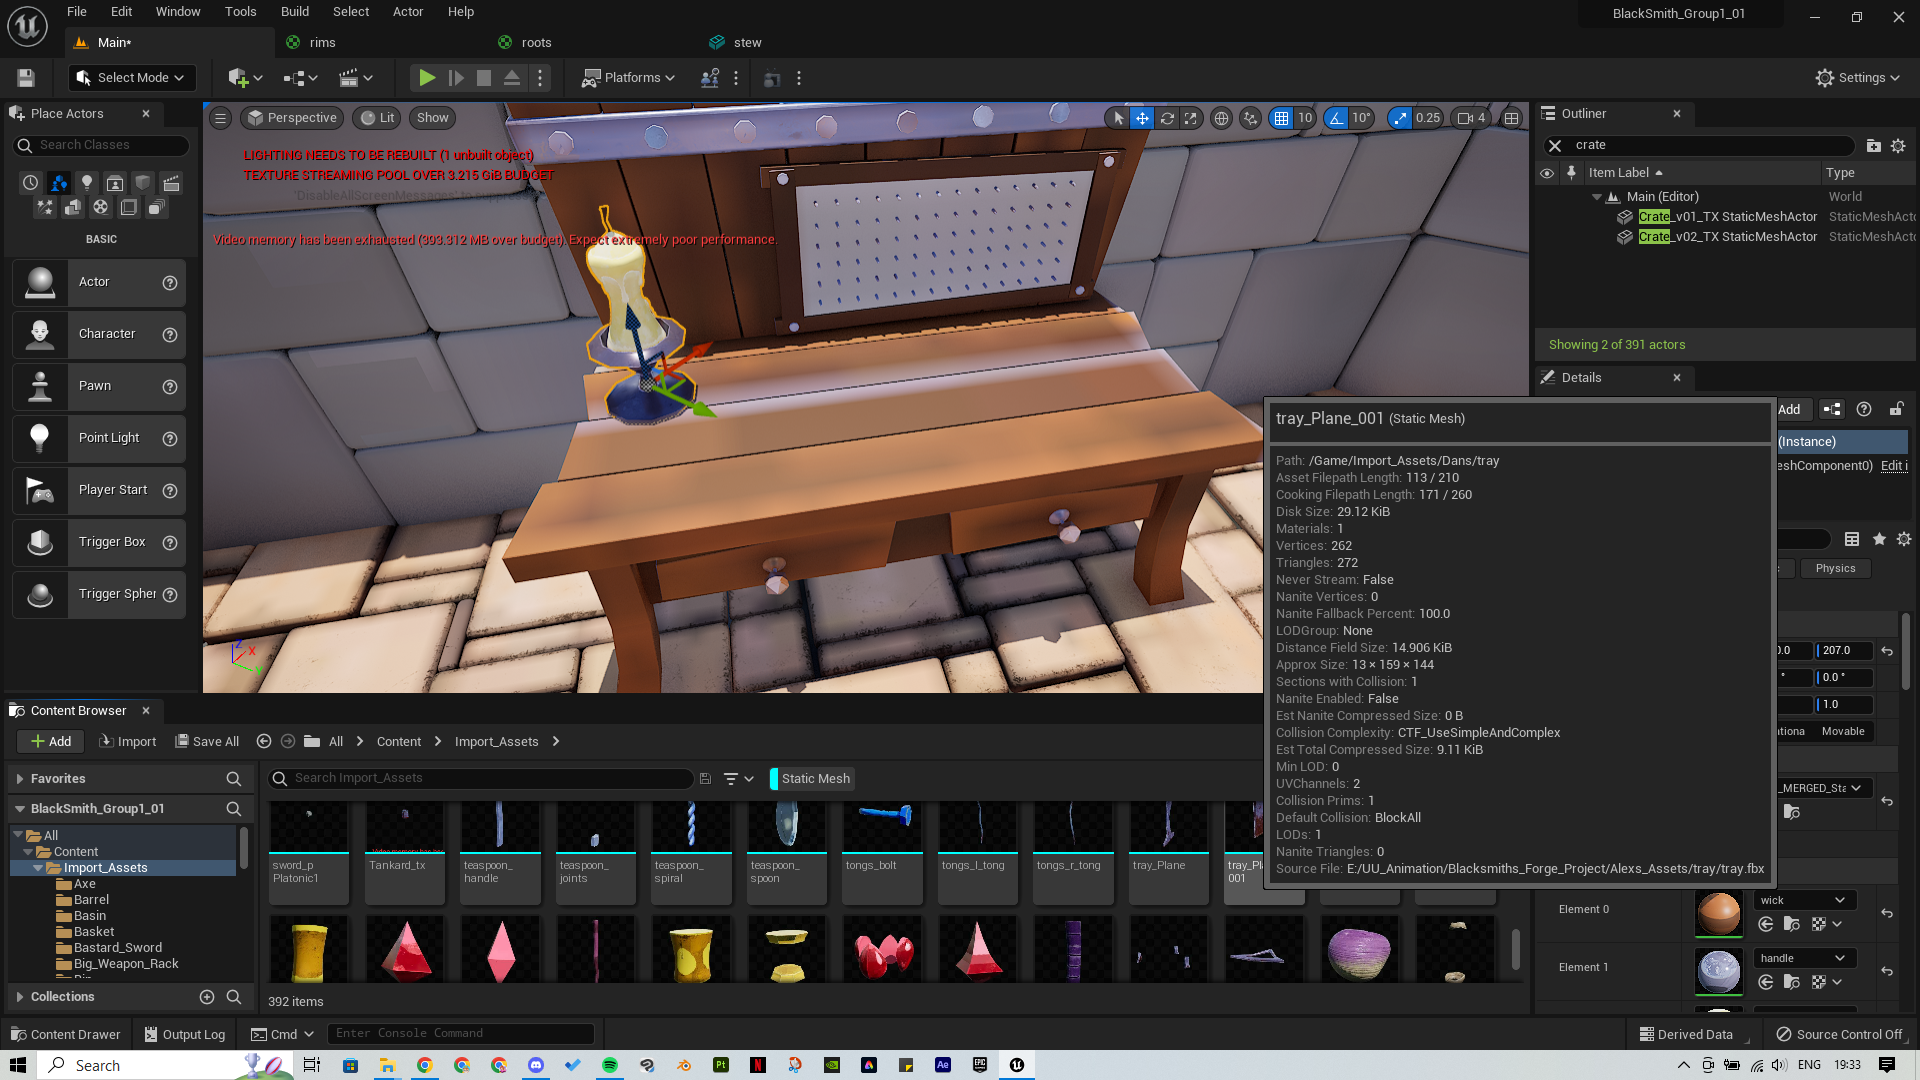Save the current level with the floppy icon

pos(26,78)
